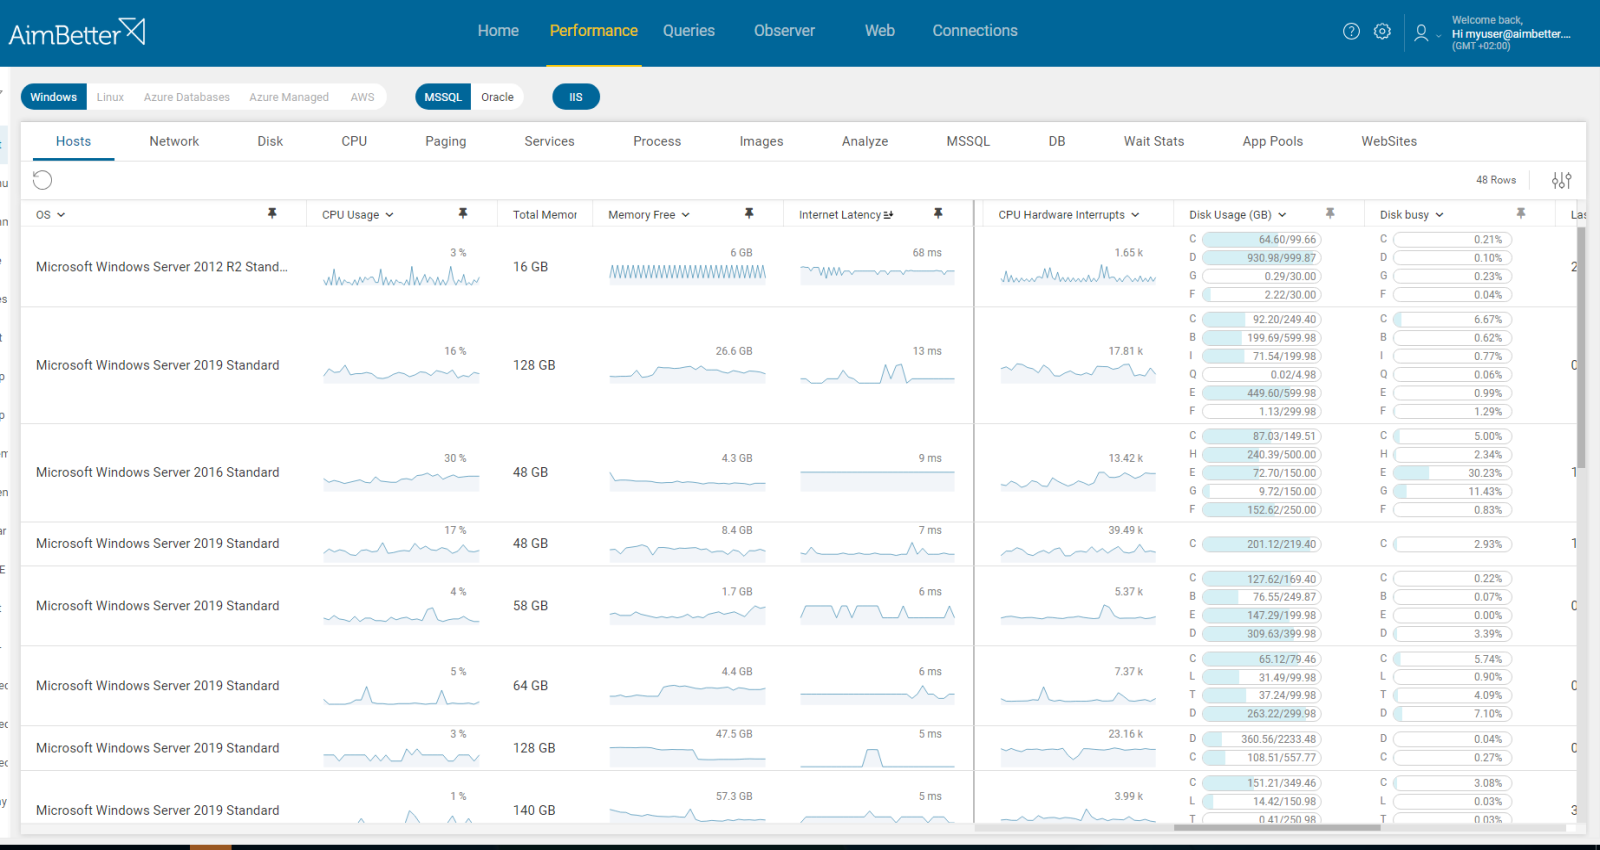This screenshot has width=1600, height=850.
Task: Click disk usage bar 201.12/219.40
Action: point(1261,544)
